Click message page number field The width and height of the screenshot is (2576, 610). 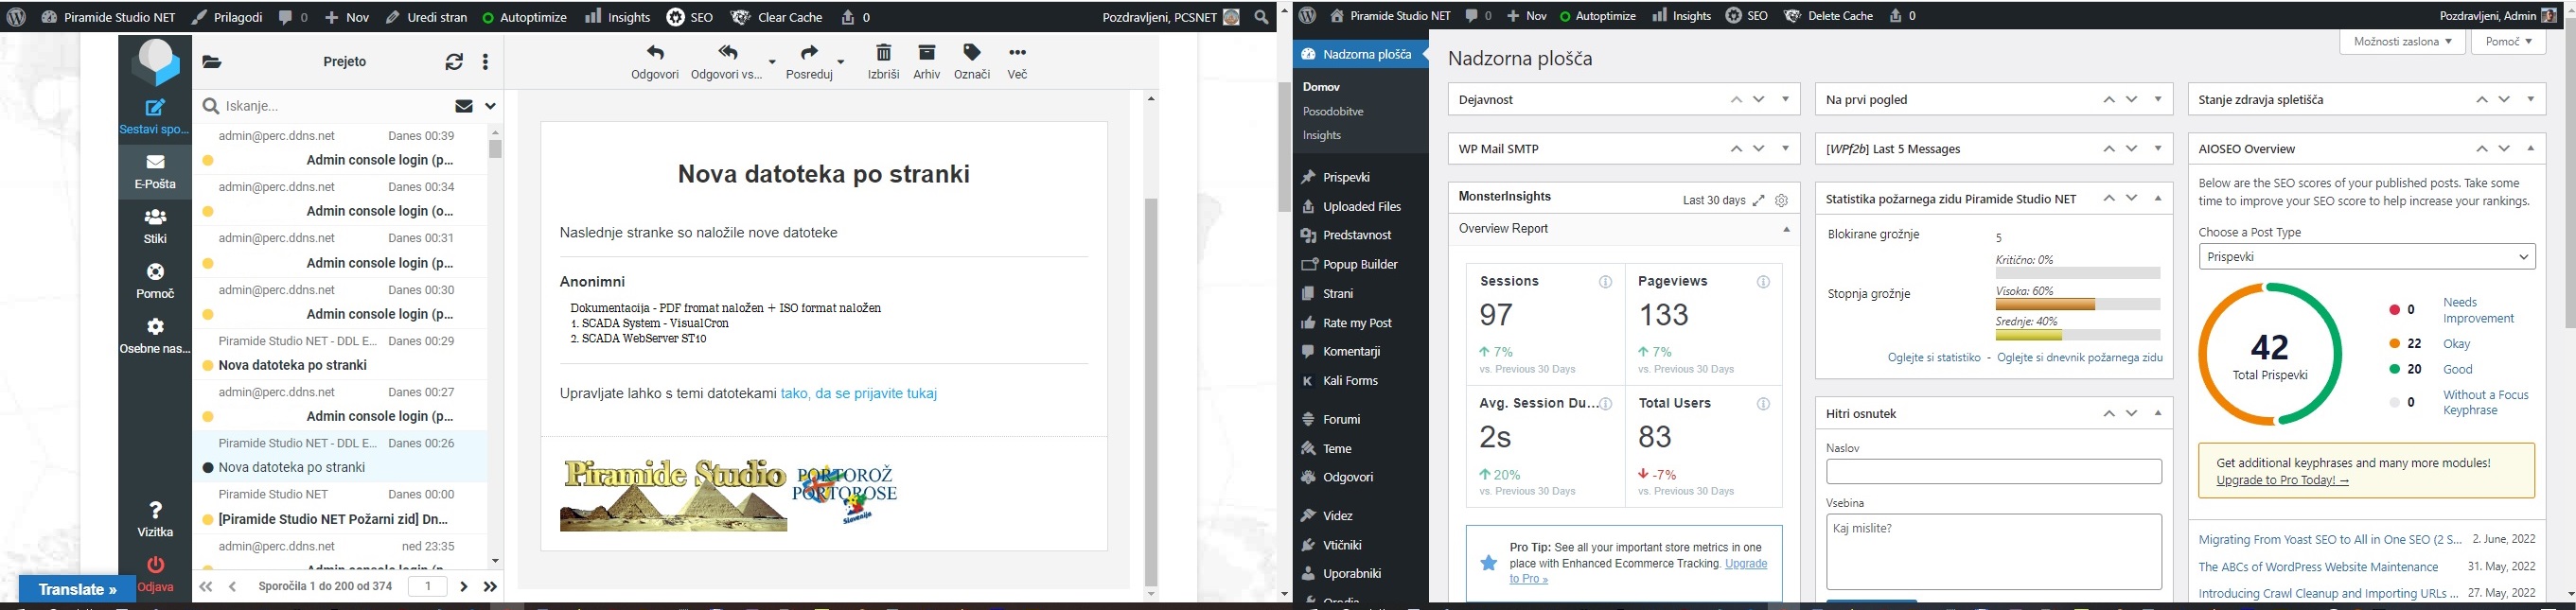428,587
